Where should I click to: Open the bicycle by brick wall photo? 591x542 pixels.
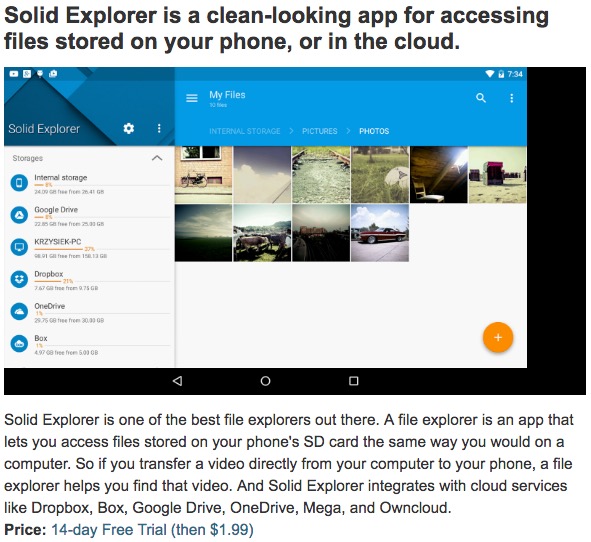[204, 175]
